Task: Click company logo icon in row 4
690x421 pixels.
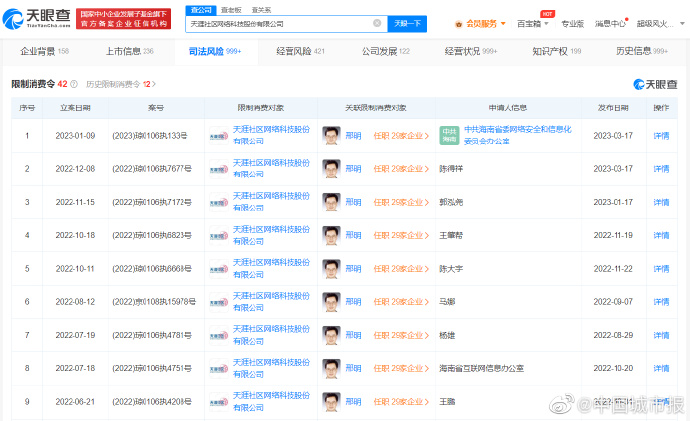Action: click(x=219, y=236)
